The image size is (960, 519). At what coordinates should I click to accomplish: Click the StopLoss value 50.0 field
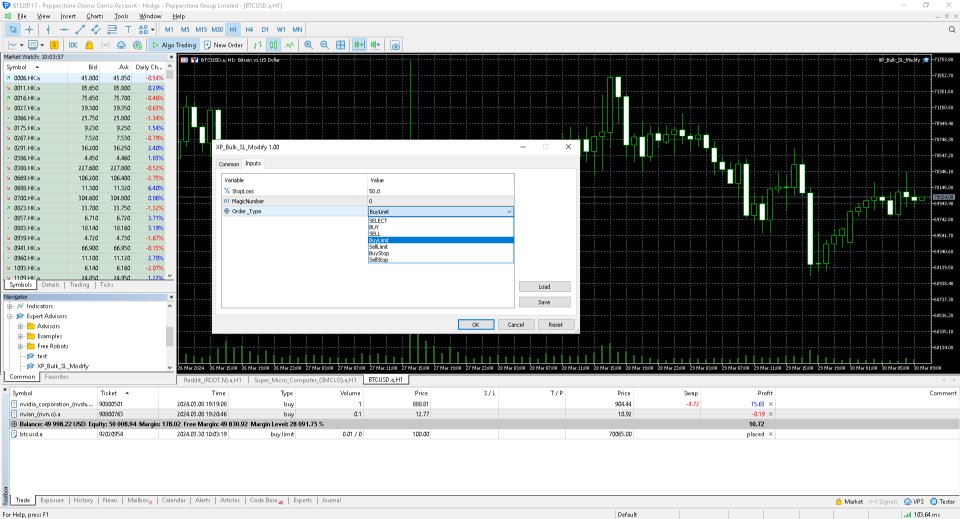[440, 191]
